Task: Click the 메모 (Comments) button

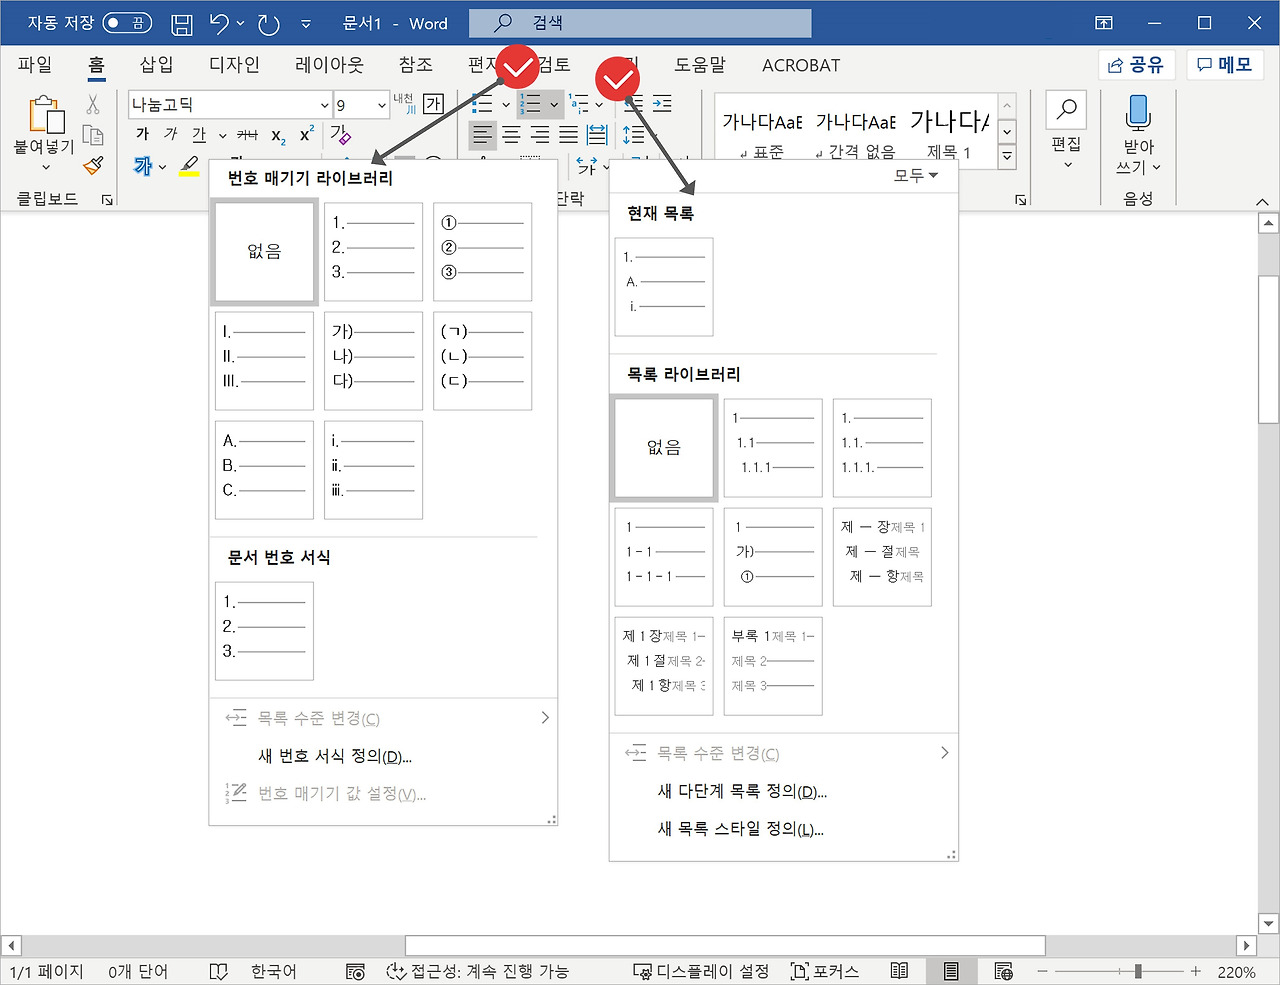Action: pos(1226,65)
